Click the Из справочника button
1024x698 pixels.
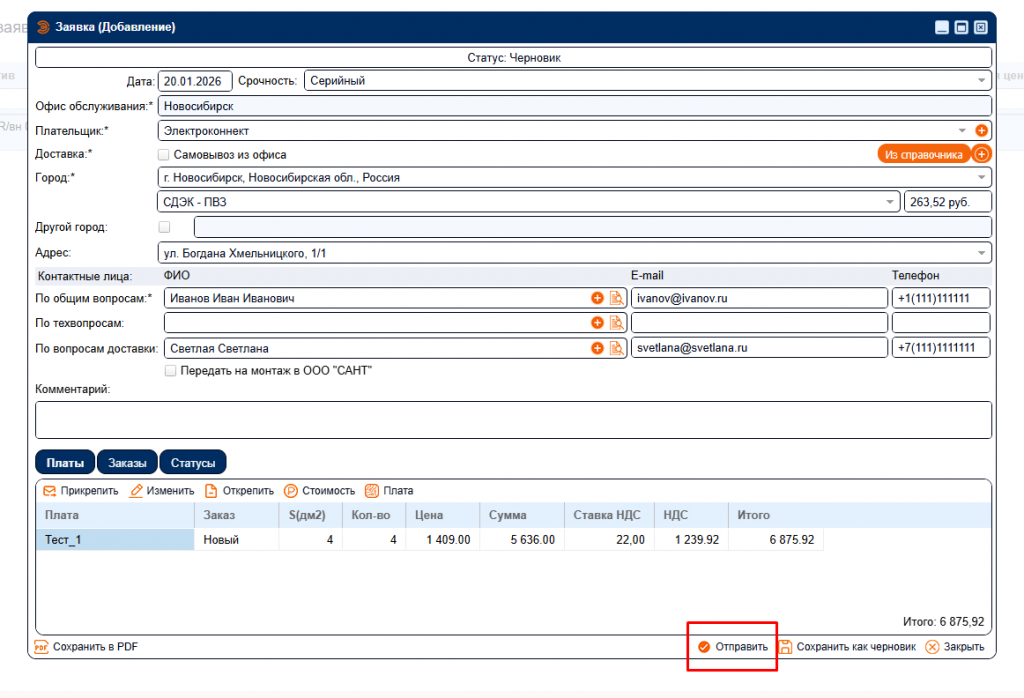pos(924,154)
